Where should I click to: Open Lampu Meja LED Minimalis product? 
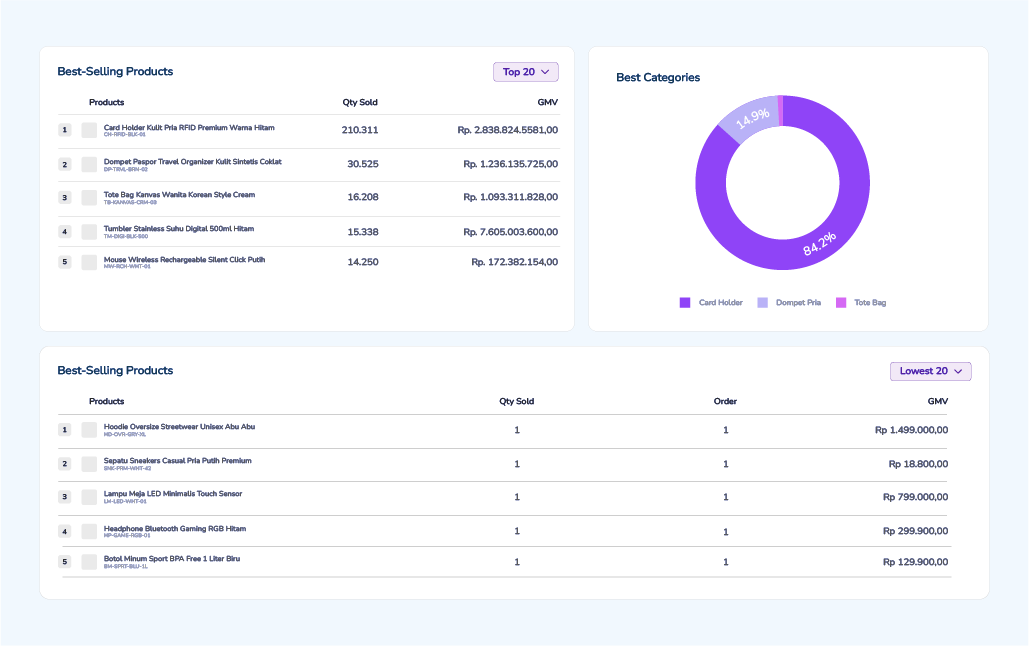173,494
